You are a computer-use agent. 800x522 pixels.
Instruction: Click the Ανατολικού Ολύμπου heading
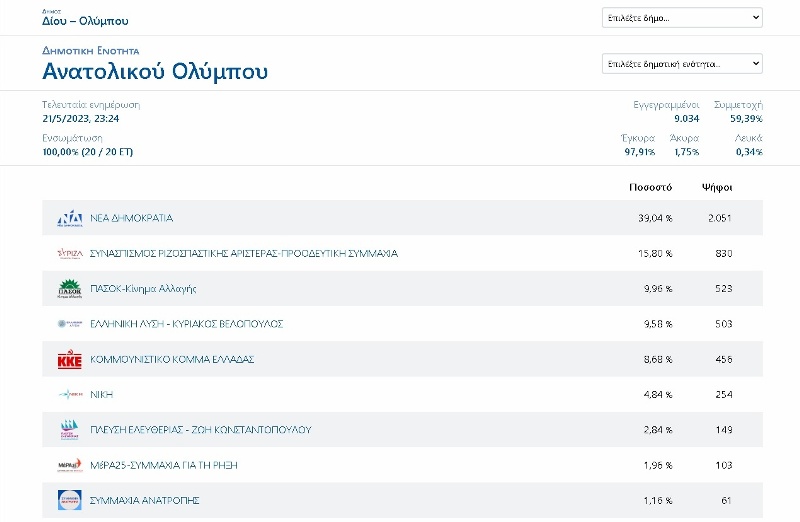[155, 71]
